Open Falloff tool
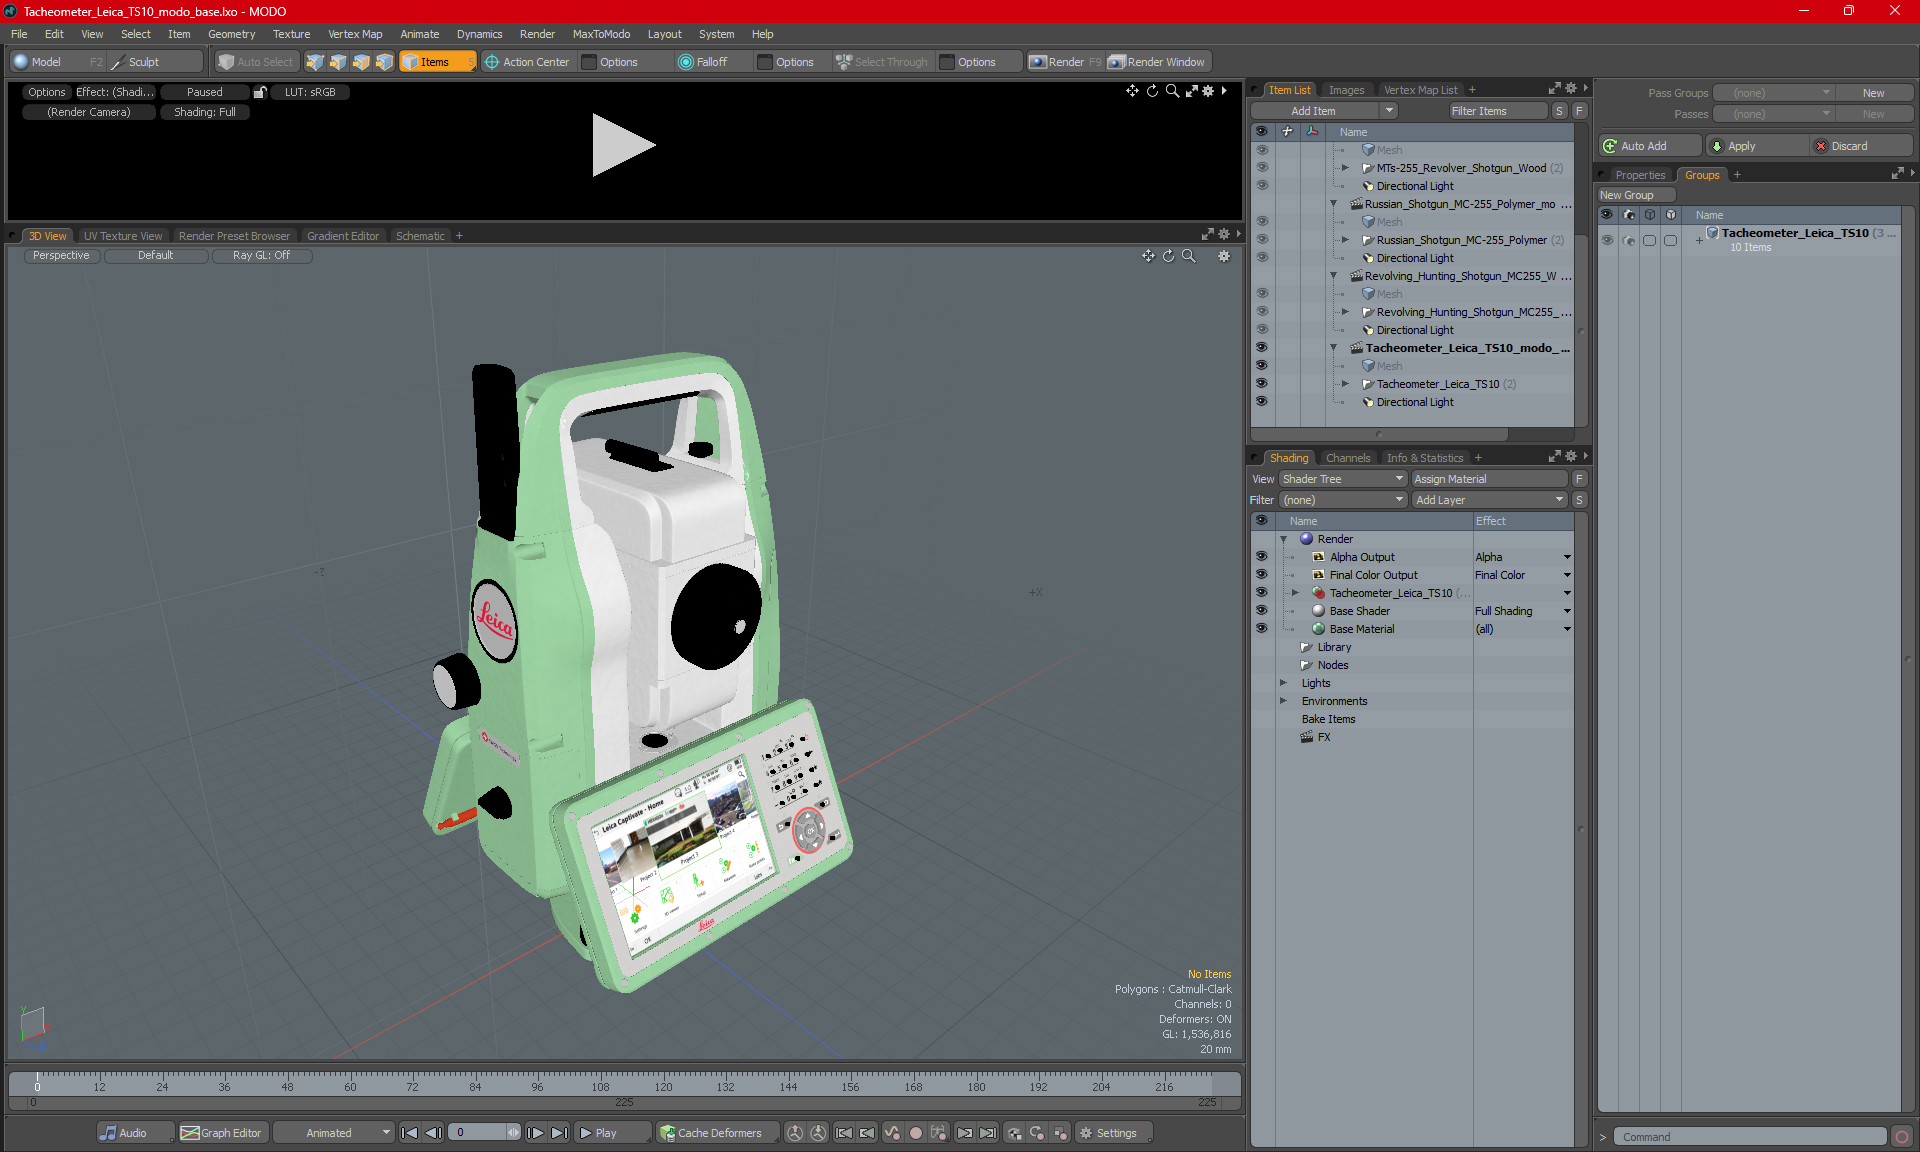This screenshot has height=1152, width=1920. [x=703, y=62]
